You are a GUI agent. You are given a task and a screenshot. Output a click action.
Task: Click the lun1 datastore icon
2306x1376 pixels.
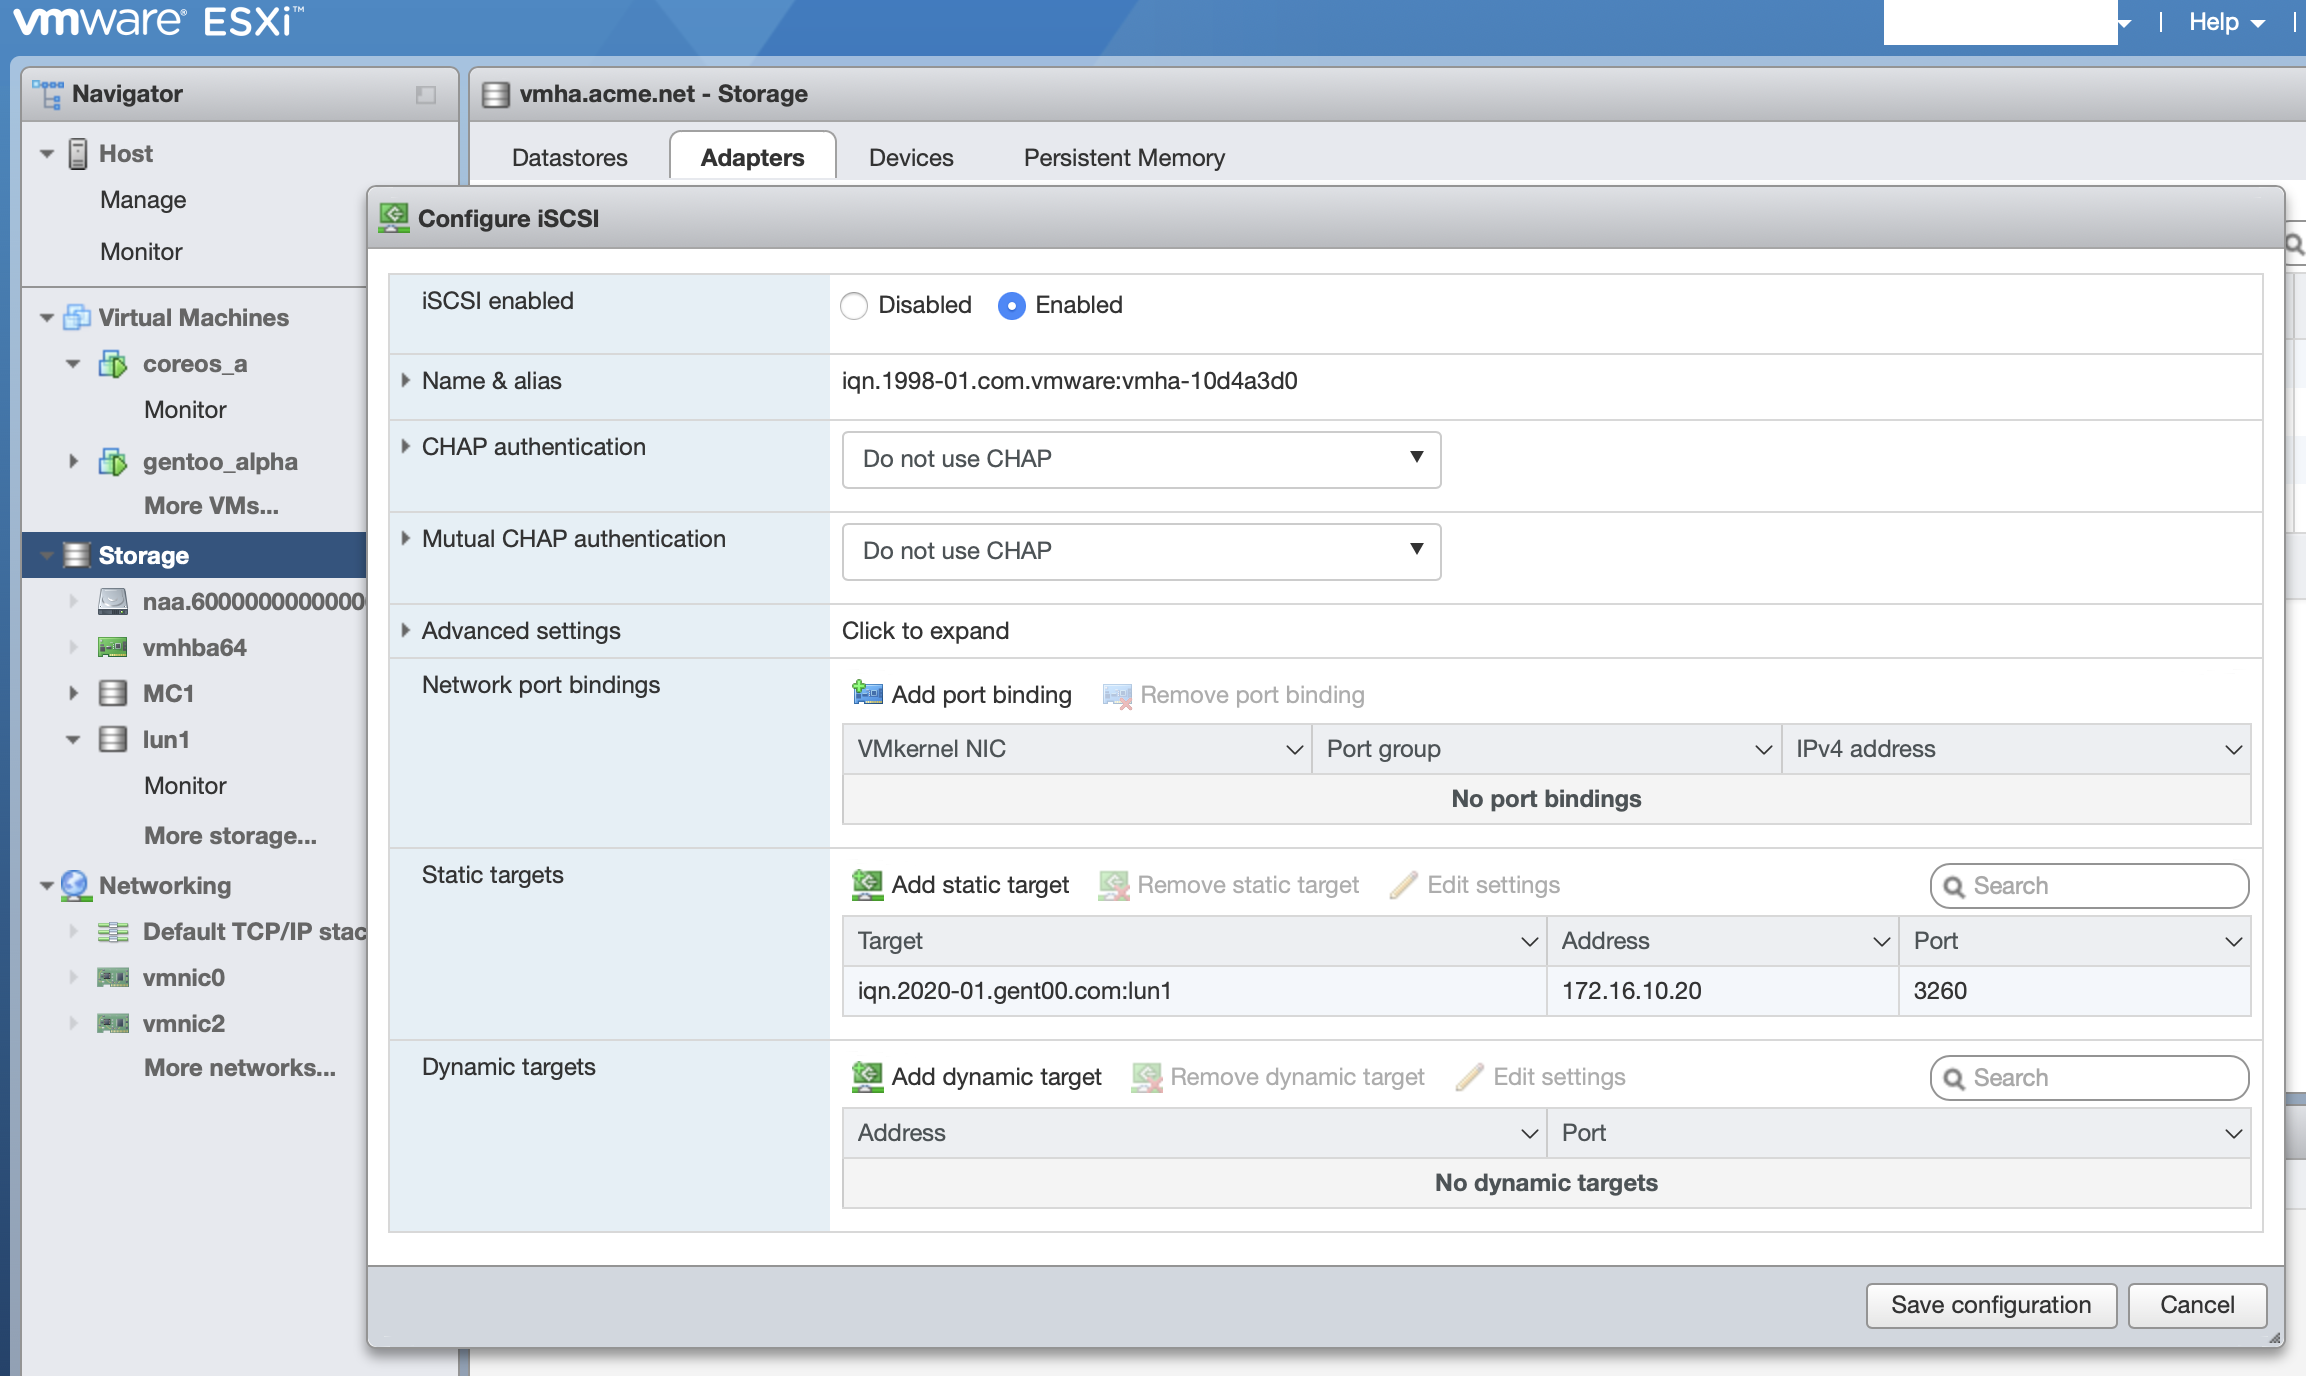coord(113,739)
